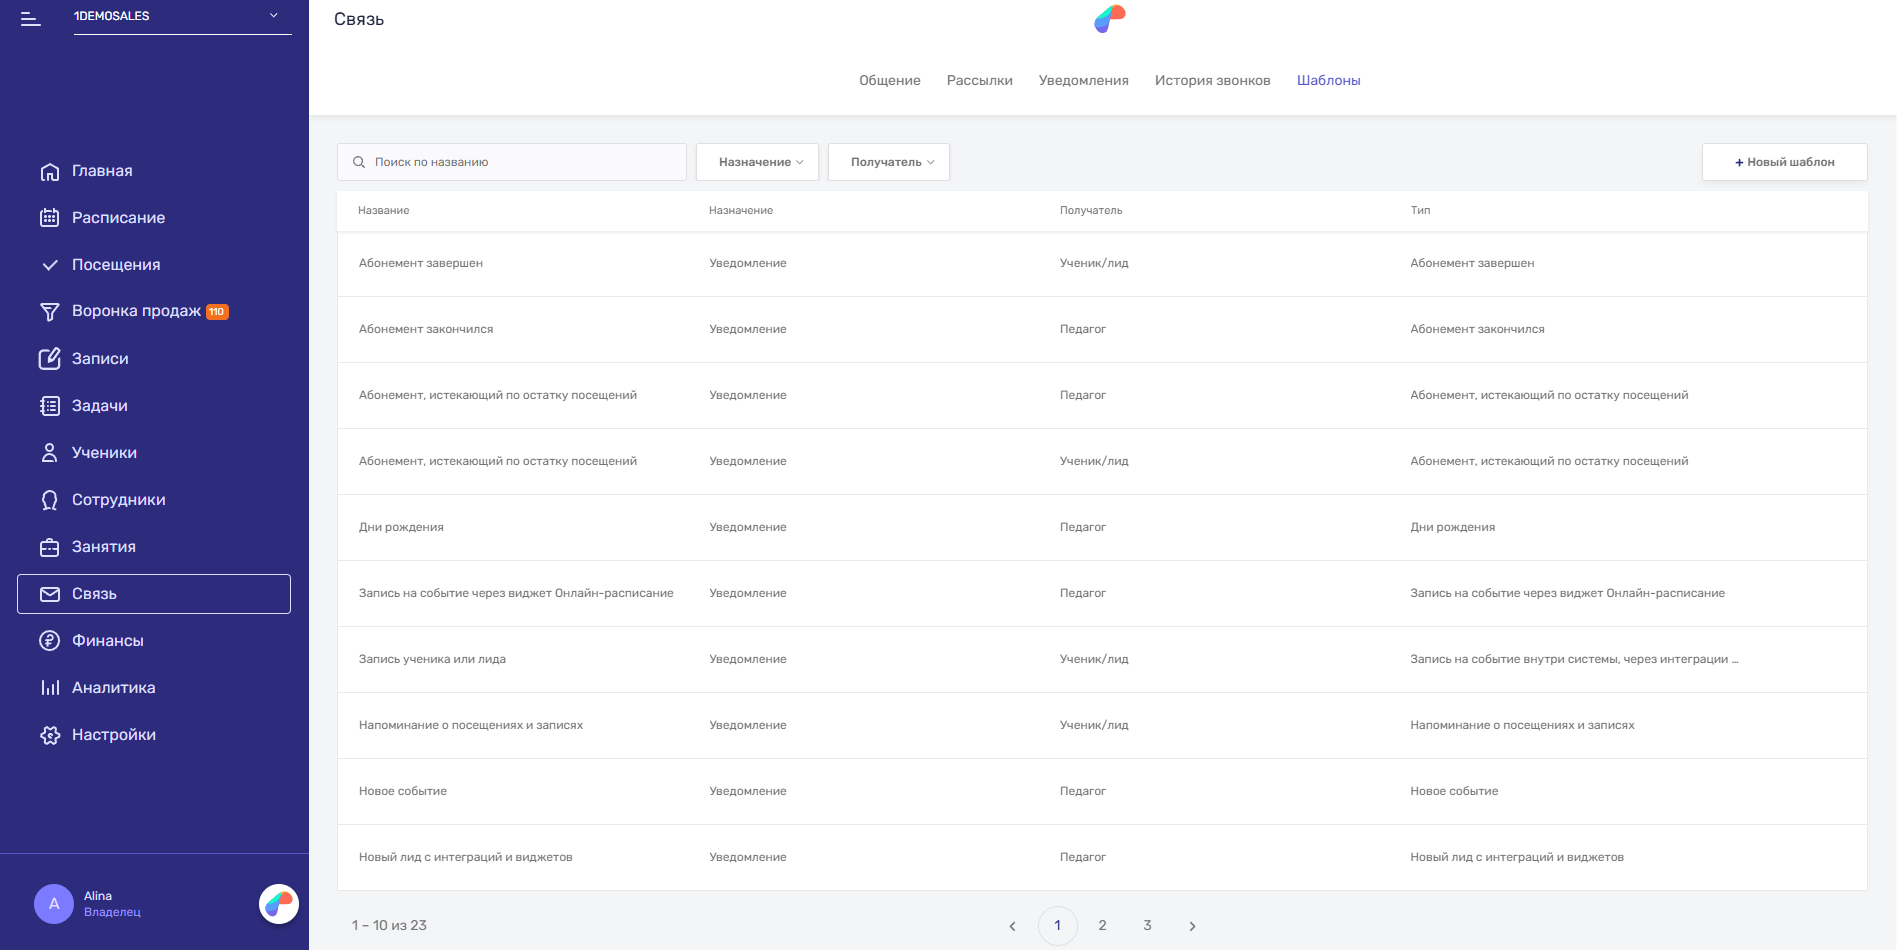Screen dimensions: 1897x950
Task: Click the Настройки gear icon
Action: [x=50, y=735]
